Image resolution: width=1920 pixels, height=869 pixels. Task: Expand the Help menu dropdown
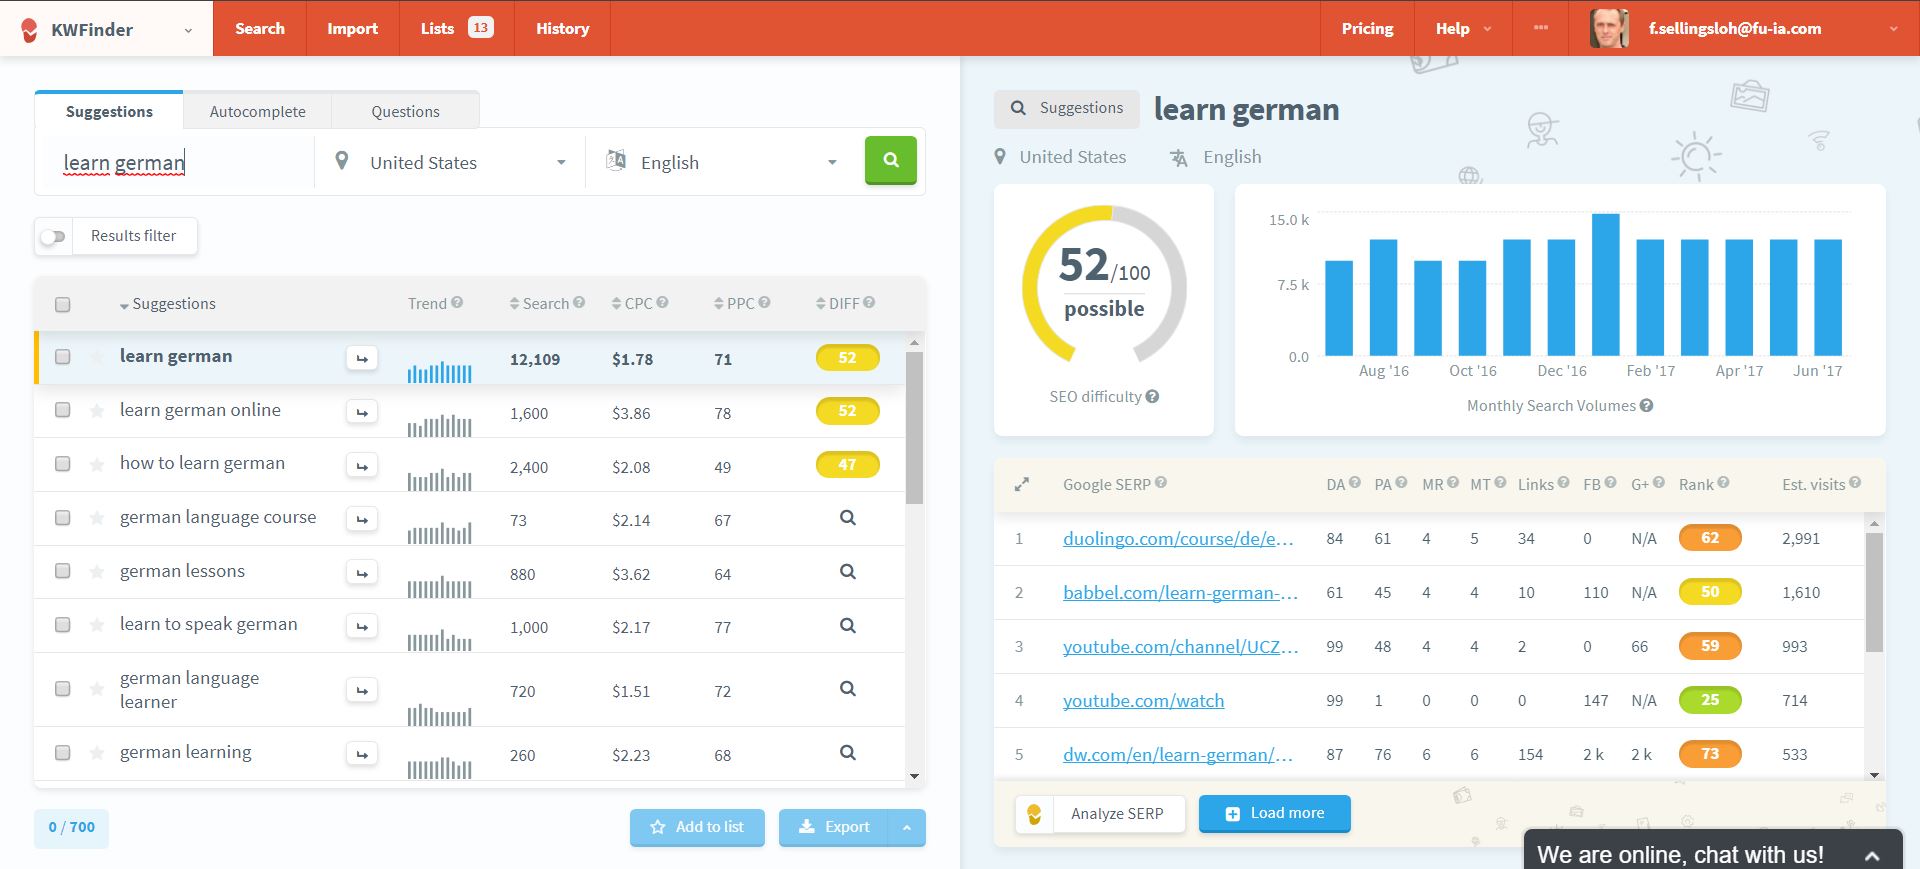(1463, 28)
